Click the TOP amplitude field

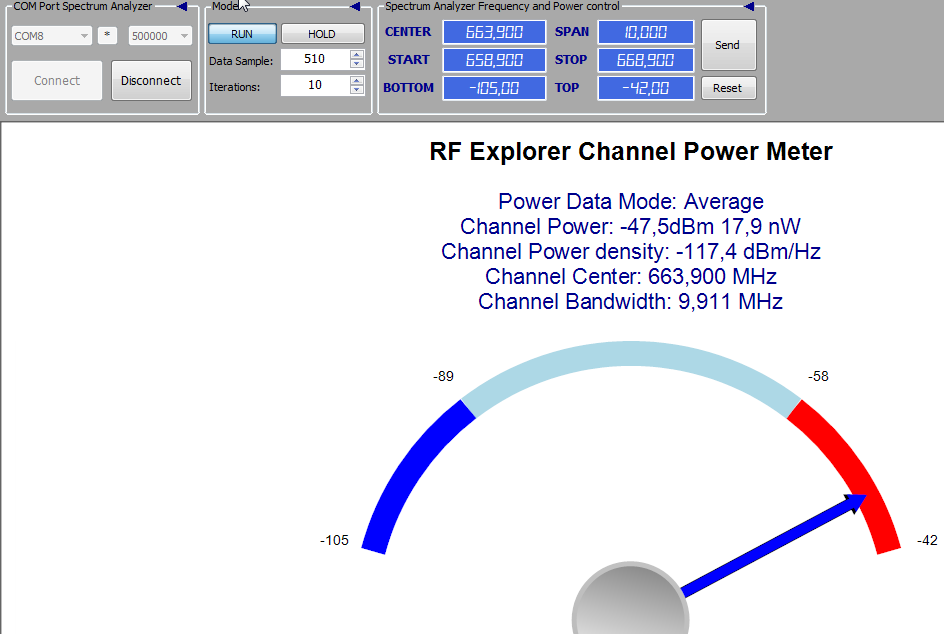645,88
